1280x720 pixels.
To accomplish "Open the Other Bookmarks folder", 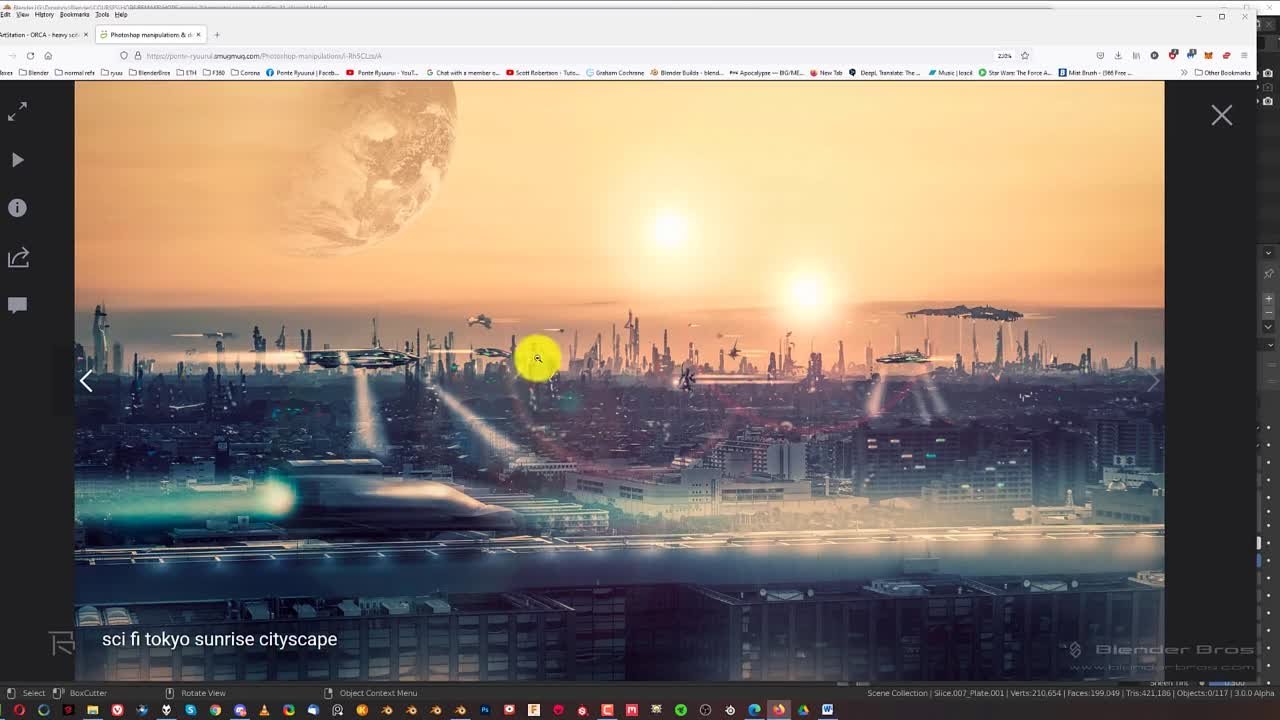I will pyautogui.click(x=1223, y=73).
